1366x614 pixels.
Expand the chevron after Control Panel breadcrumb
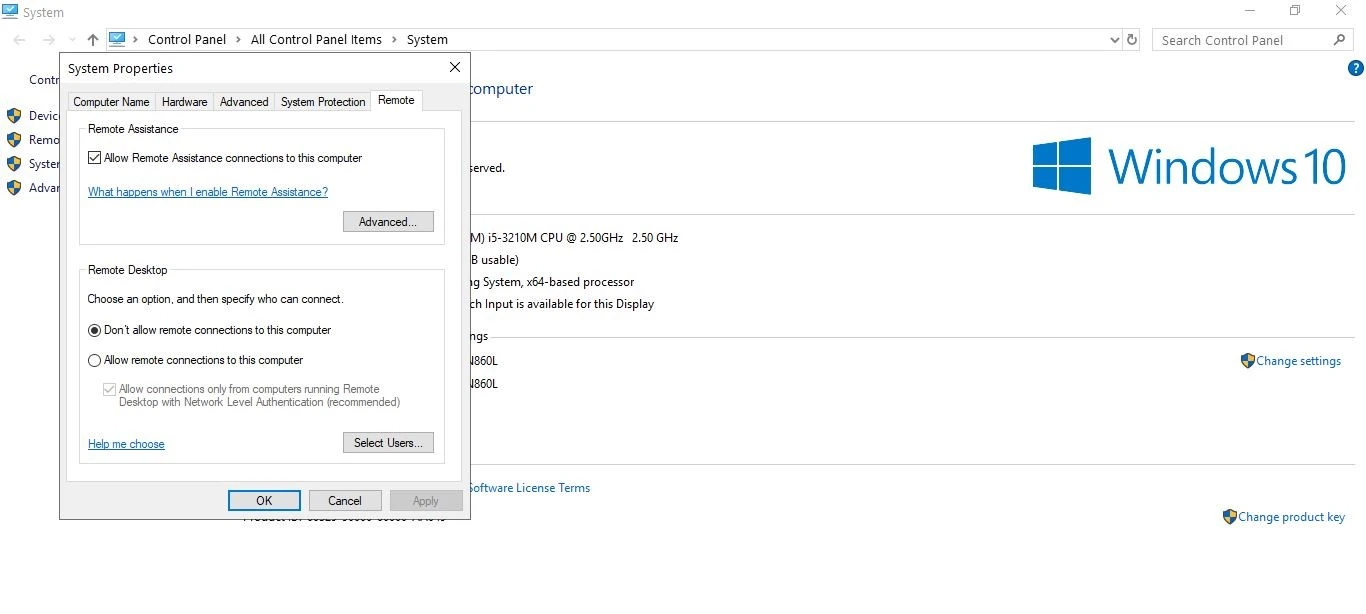pos(238,40)
